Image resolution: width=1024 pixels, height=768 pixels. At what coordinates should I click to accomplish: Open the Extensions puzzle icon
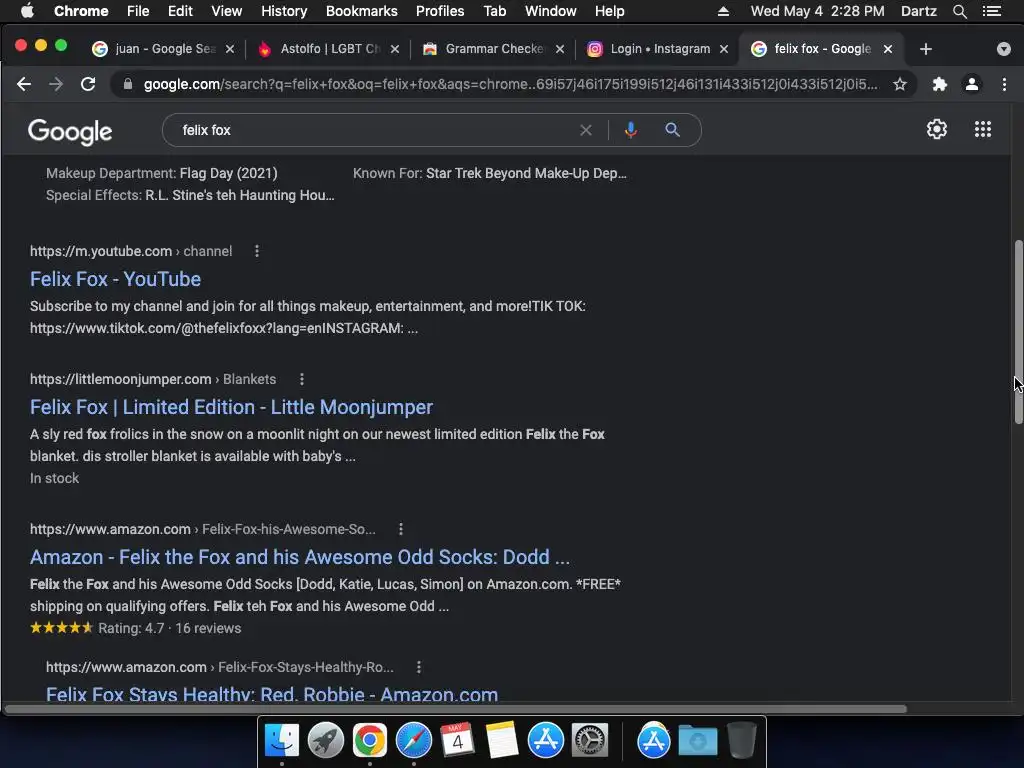940,84
